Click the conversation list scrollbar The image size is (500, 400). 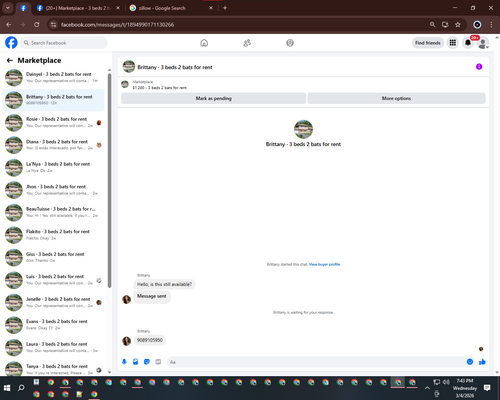tap(109, 180)
